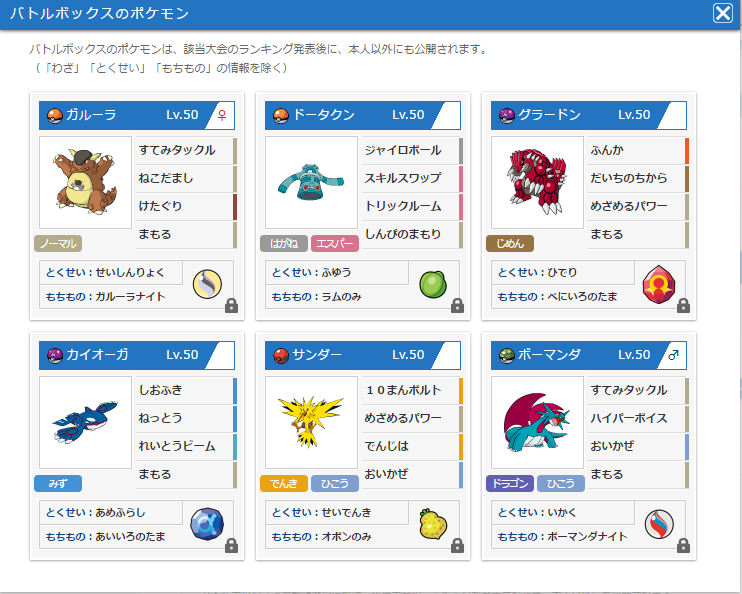Click the みず type badge
The image size is (742, 594).
[58, 483]
